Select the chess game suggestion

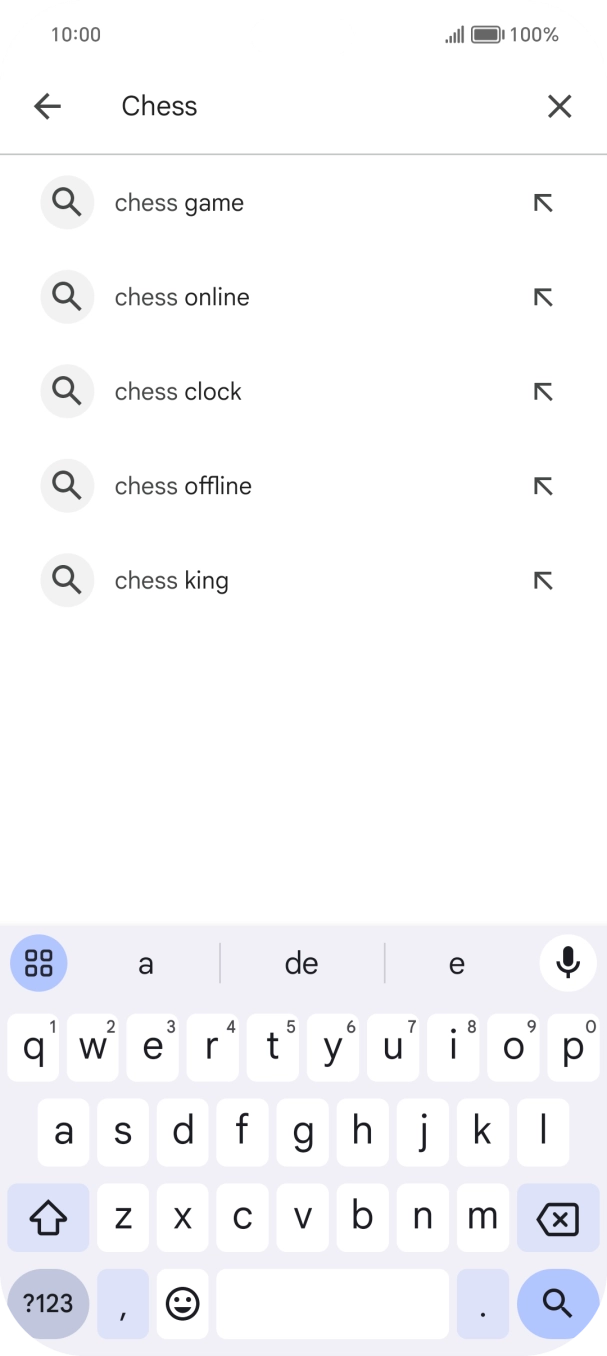click(180, 202)
